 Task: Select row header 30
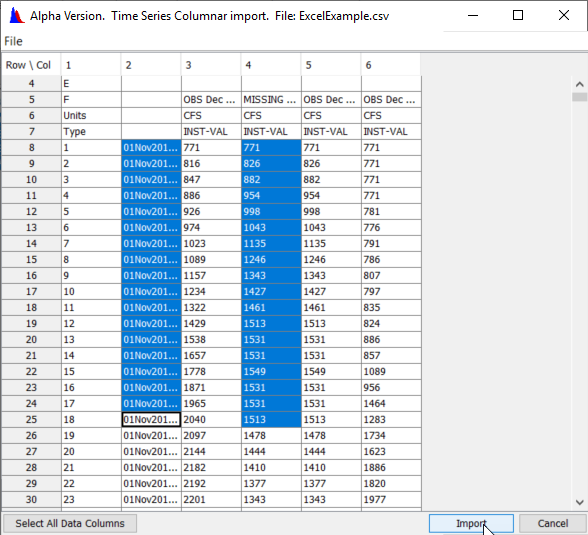[x=31, y=500]
